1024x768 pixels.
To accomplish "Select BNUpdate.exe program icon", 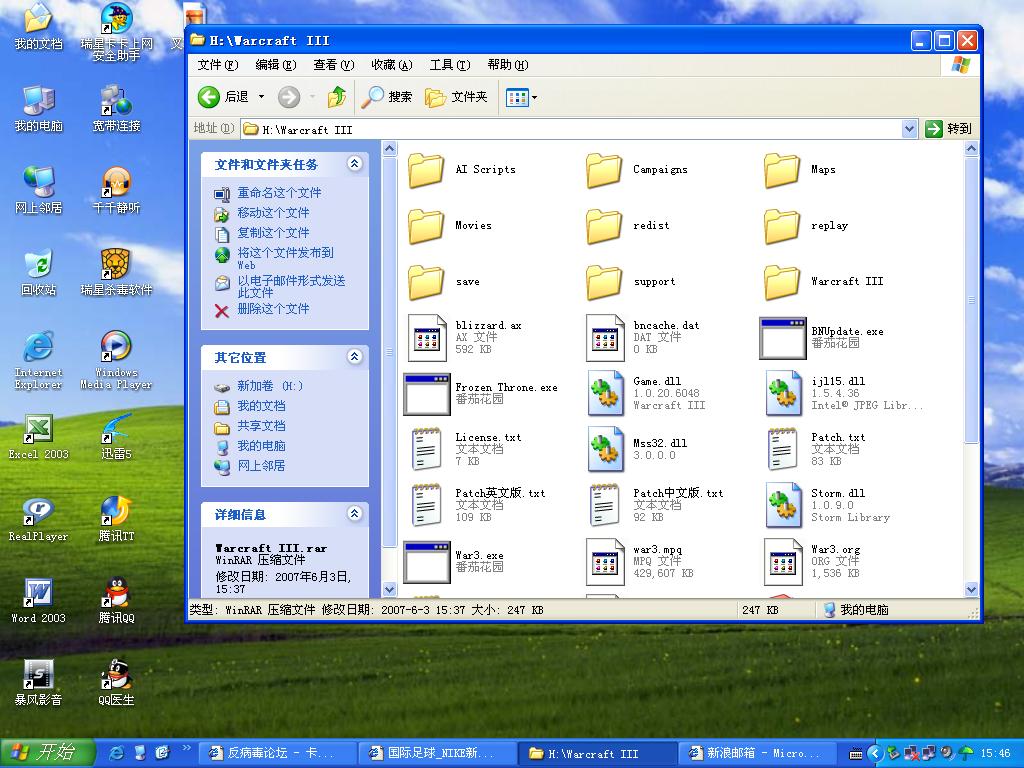I will pyautogui.click(x=782, y=338).
